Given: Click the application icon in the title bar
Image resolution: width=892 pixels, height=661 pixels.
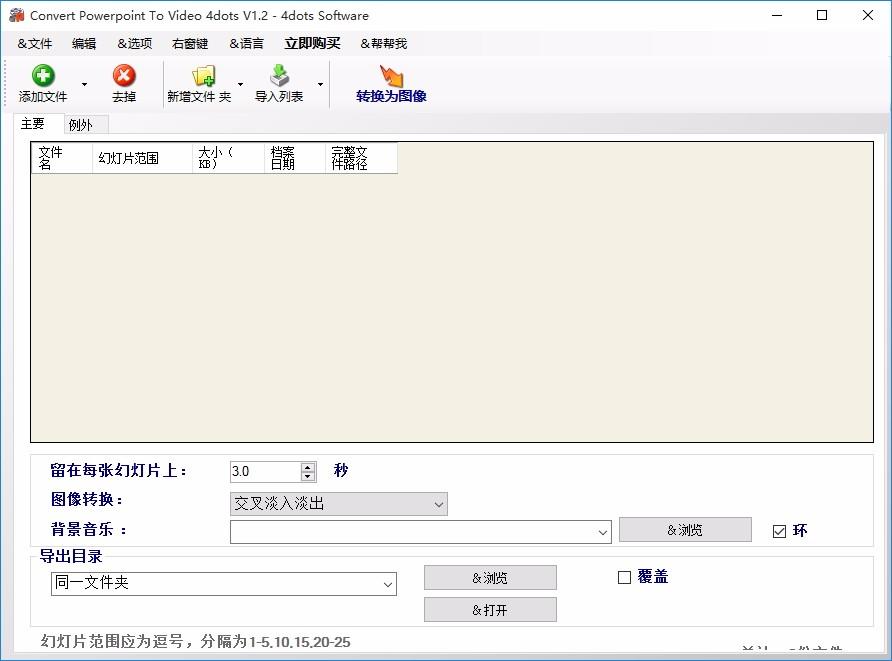Looking at the screenshot, I should (x=16, y=15).
